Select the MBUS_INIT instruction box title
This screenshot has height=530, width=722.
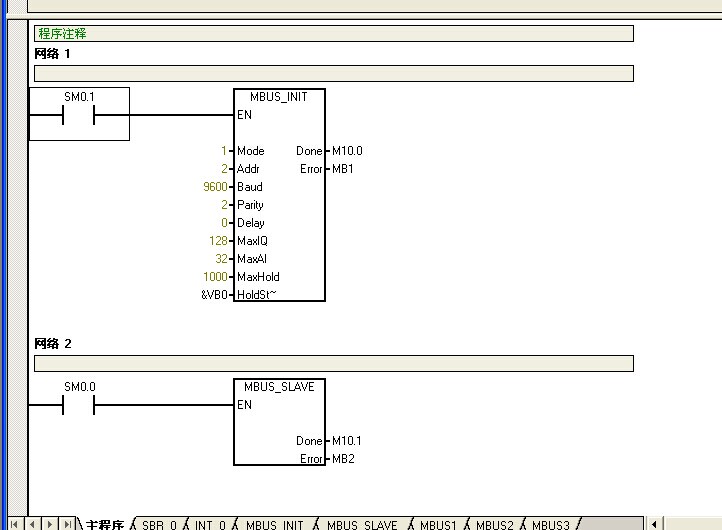coord(279,97)
